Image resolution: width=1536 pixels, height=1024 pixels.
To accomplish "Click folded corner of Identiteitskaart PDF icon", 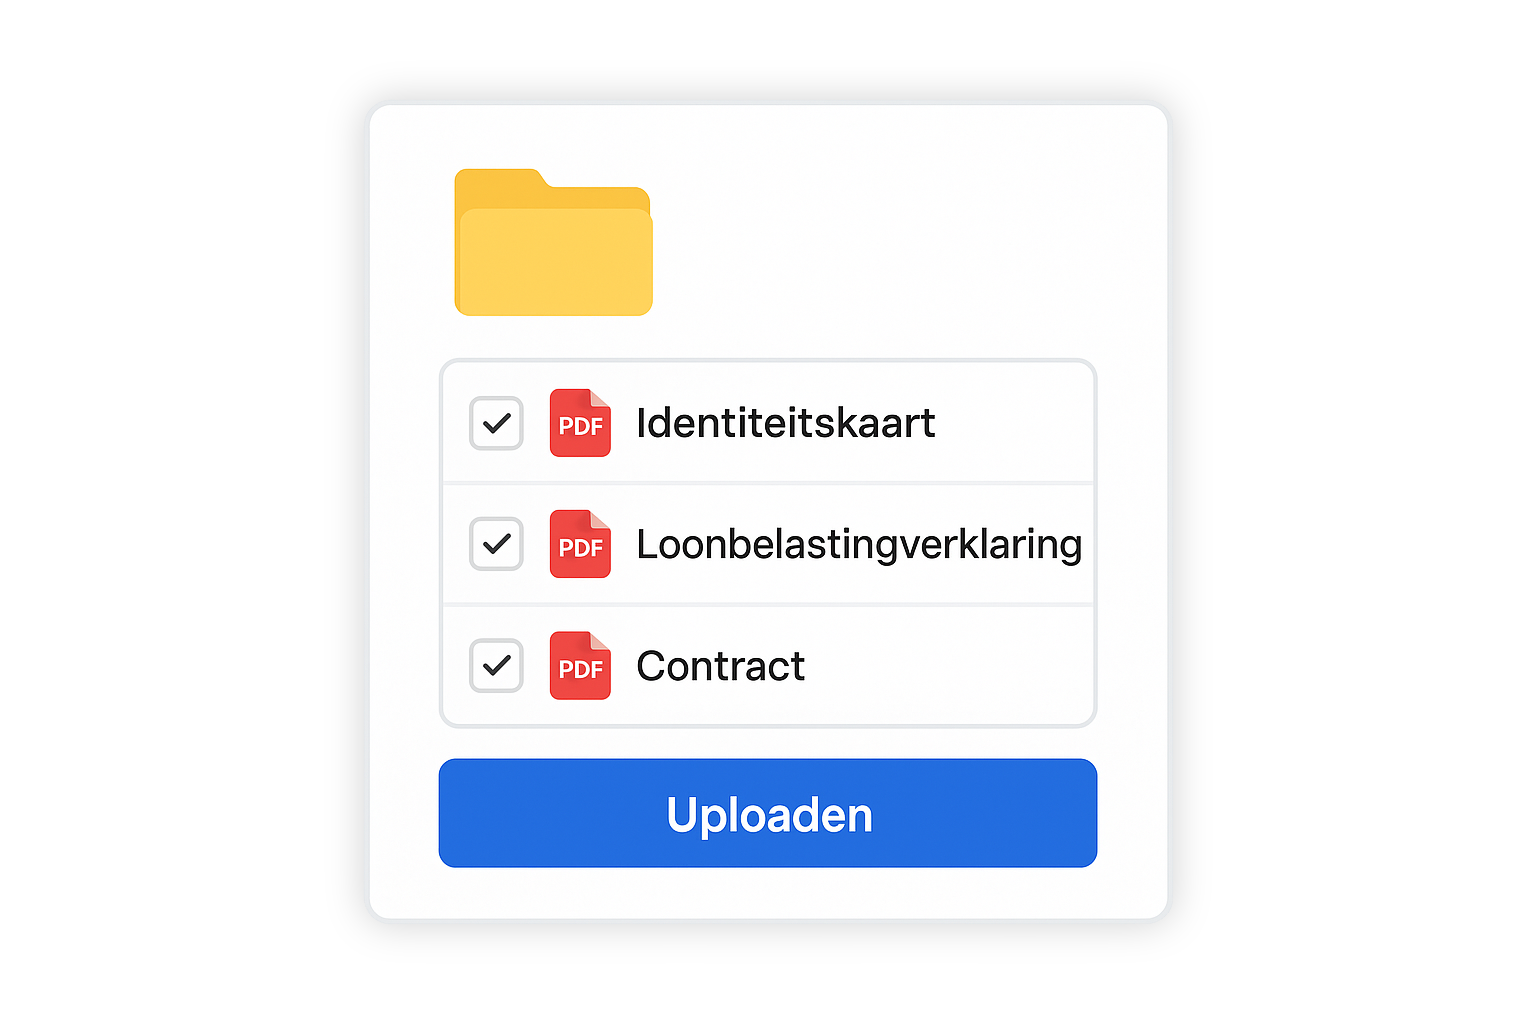I will coord(600,399).
